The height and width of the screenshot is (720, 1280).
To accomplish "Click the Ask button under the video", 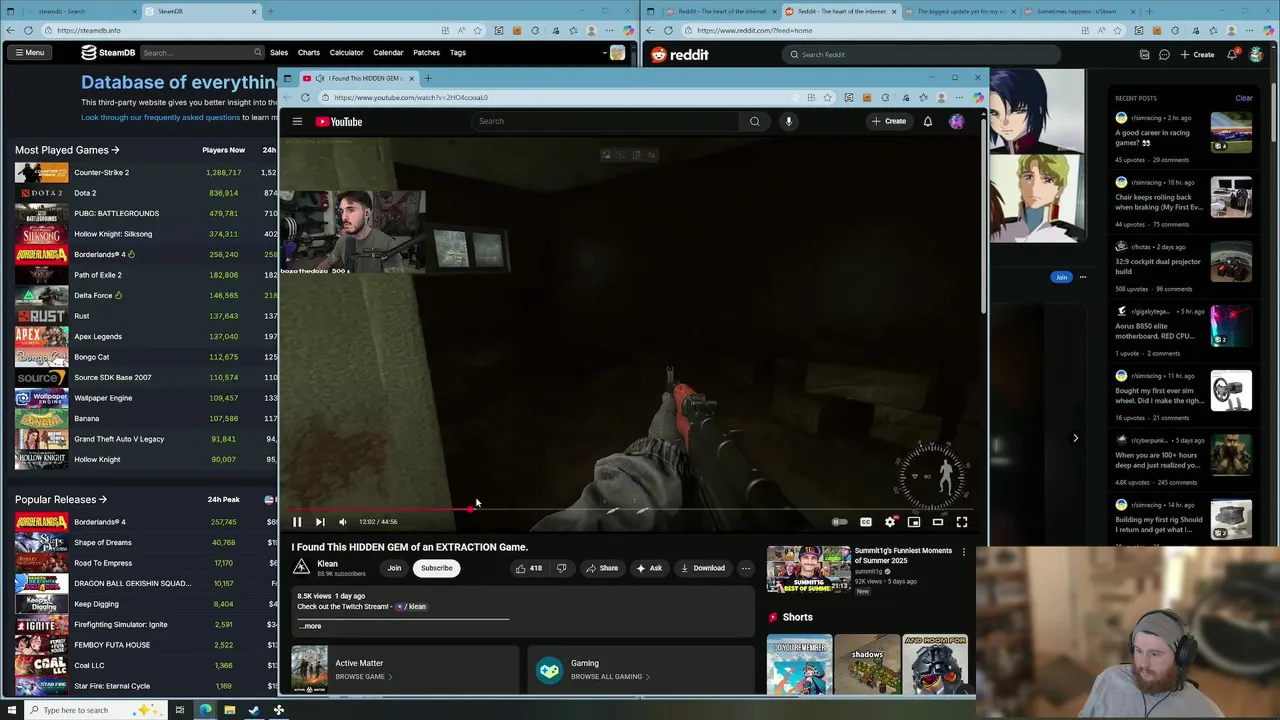I will click(x=649, y=568).
